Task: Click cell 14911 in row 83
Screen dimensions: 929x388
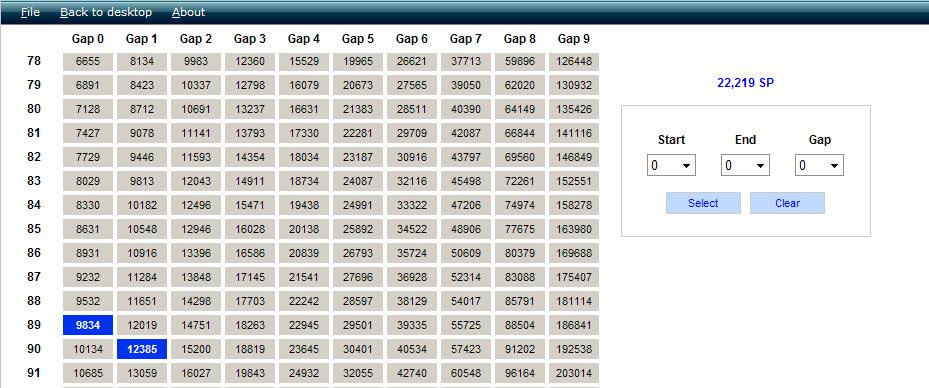Action: coord(249,181)
